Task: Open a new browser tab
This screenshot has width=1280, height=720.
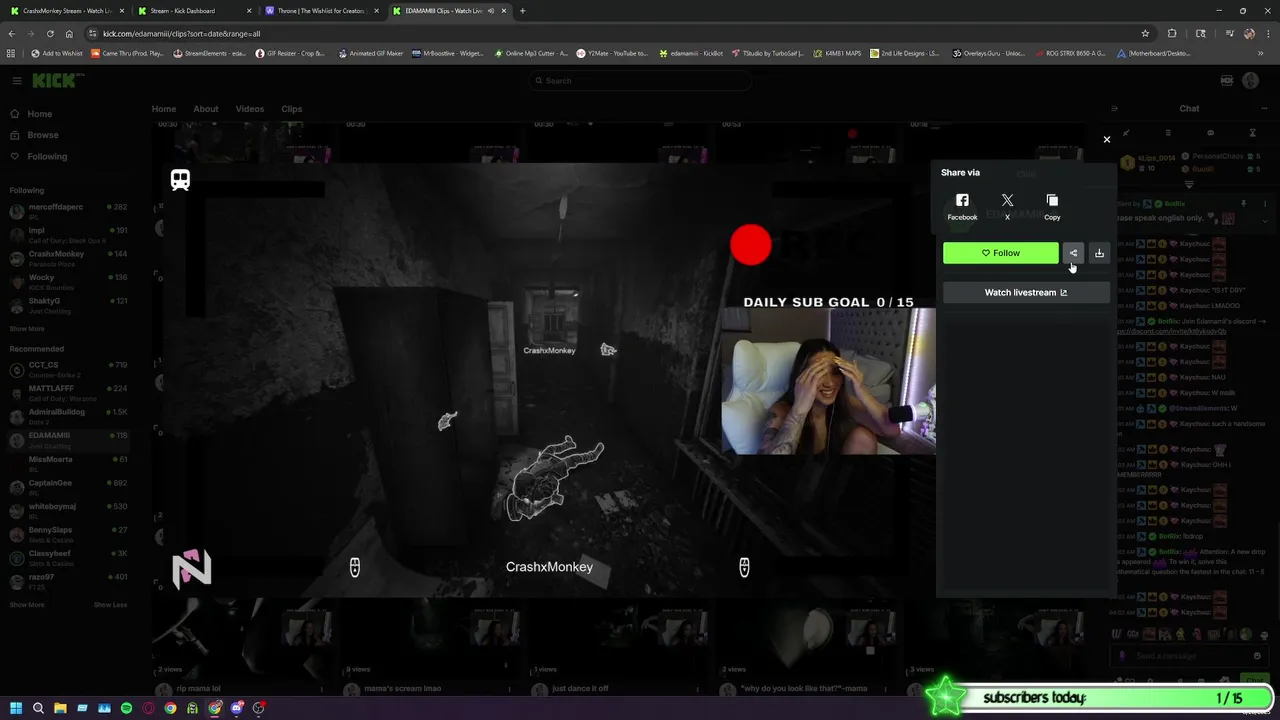Action: click(x=522, y=11)
